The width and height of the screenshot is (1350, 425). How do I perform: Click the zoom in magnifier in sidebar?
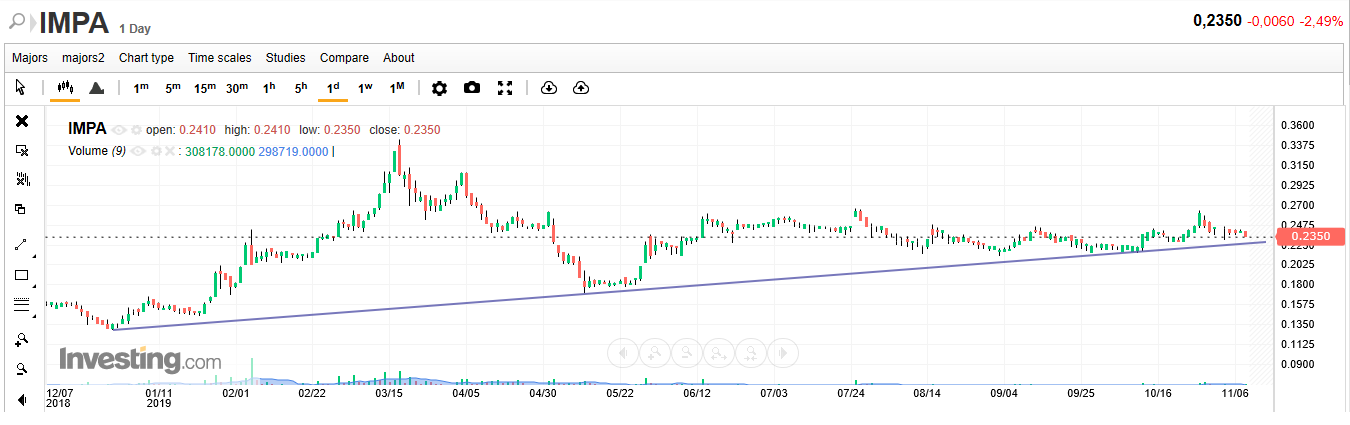coord(21,339)
